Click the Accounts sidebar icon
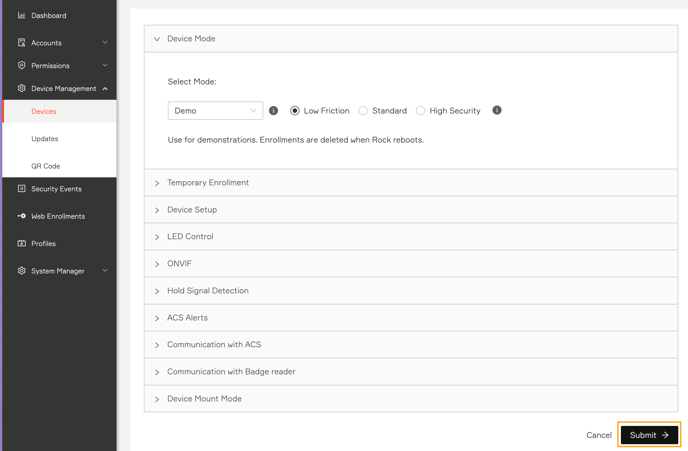This screenshot has height=451, width=688. (21, 43)
